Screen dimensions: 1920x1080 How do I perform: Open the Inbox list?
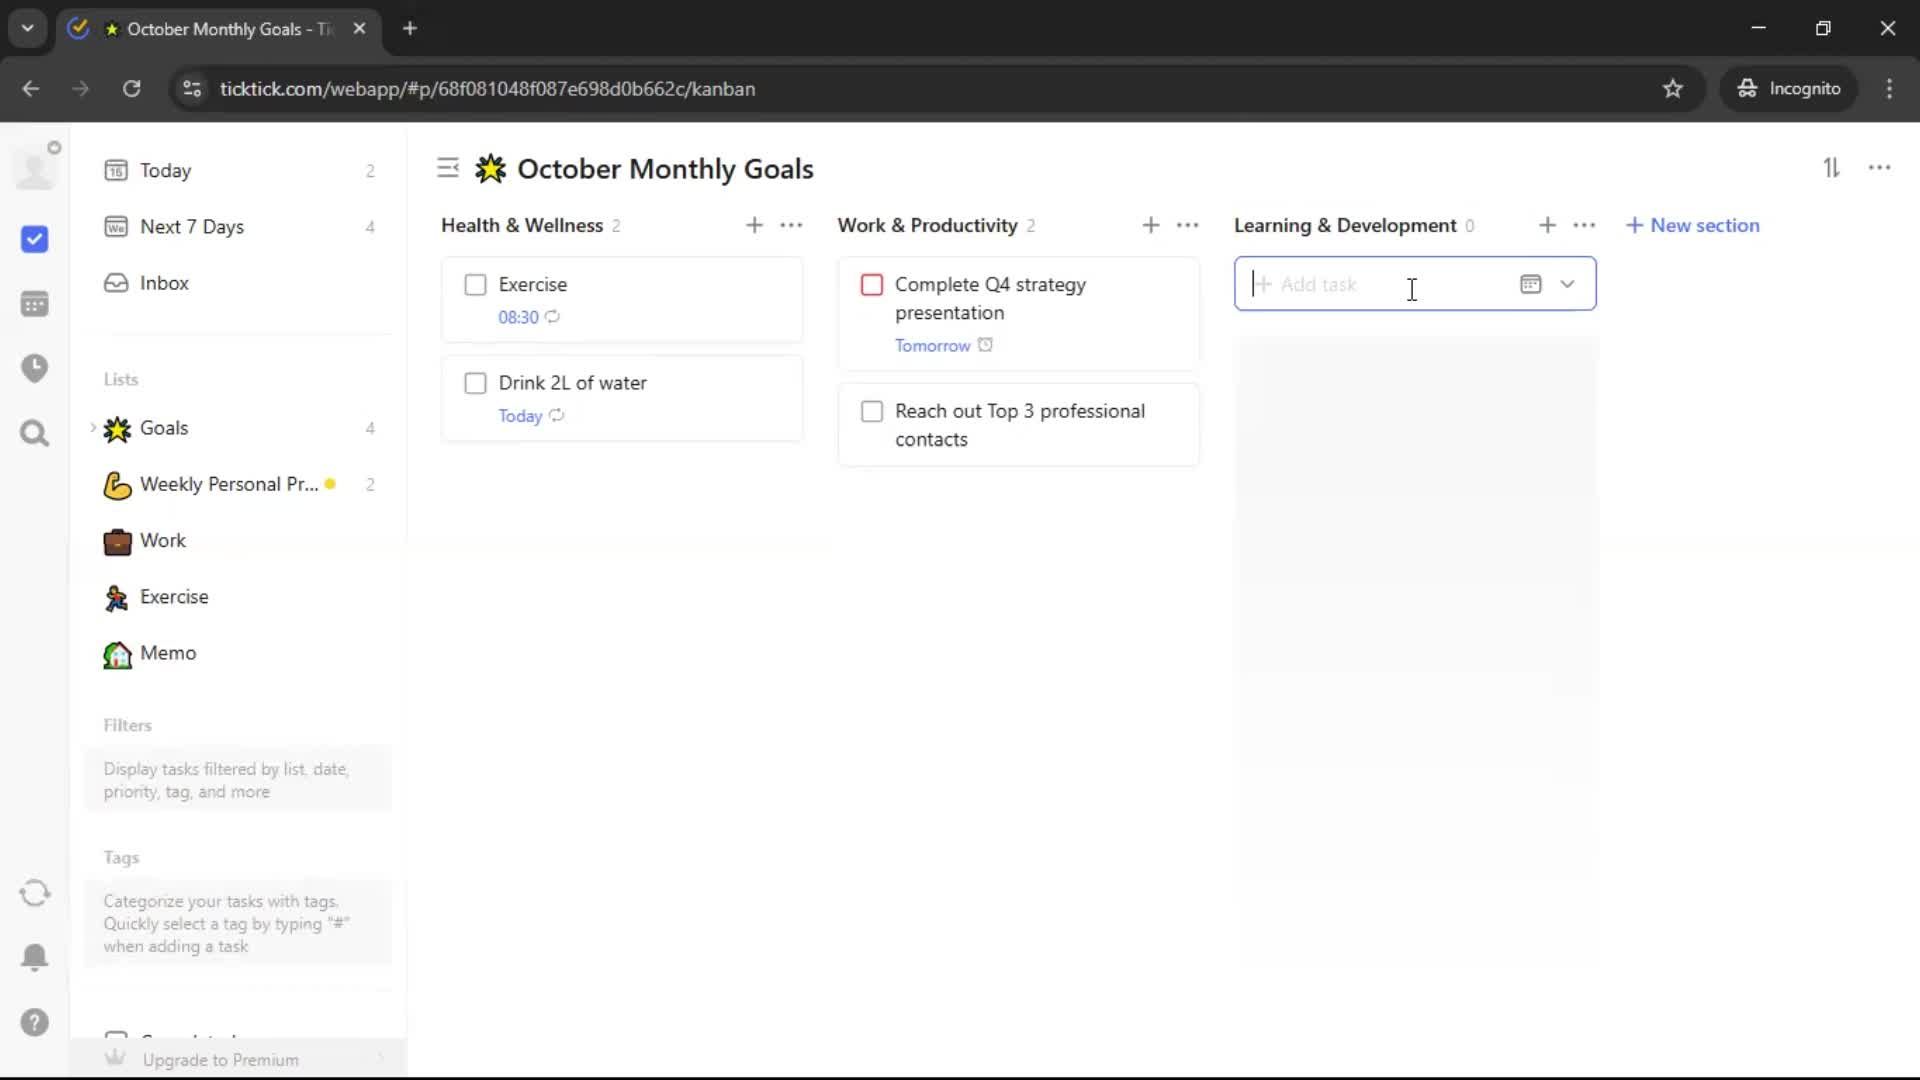tap(164, 283)
